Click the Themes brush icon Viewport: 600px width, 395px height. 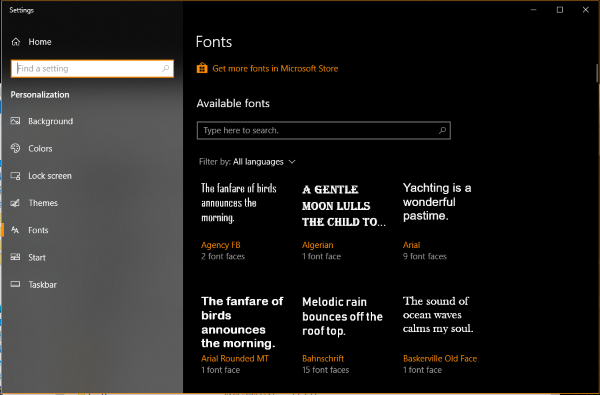(x=15, y=203)
